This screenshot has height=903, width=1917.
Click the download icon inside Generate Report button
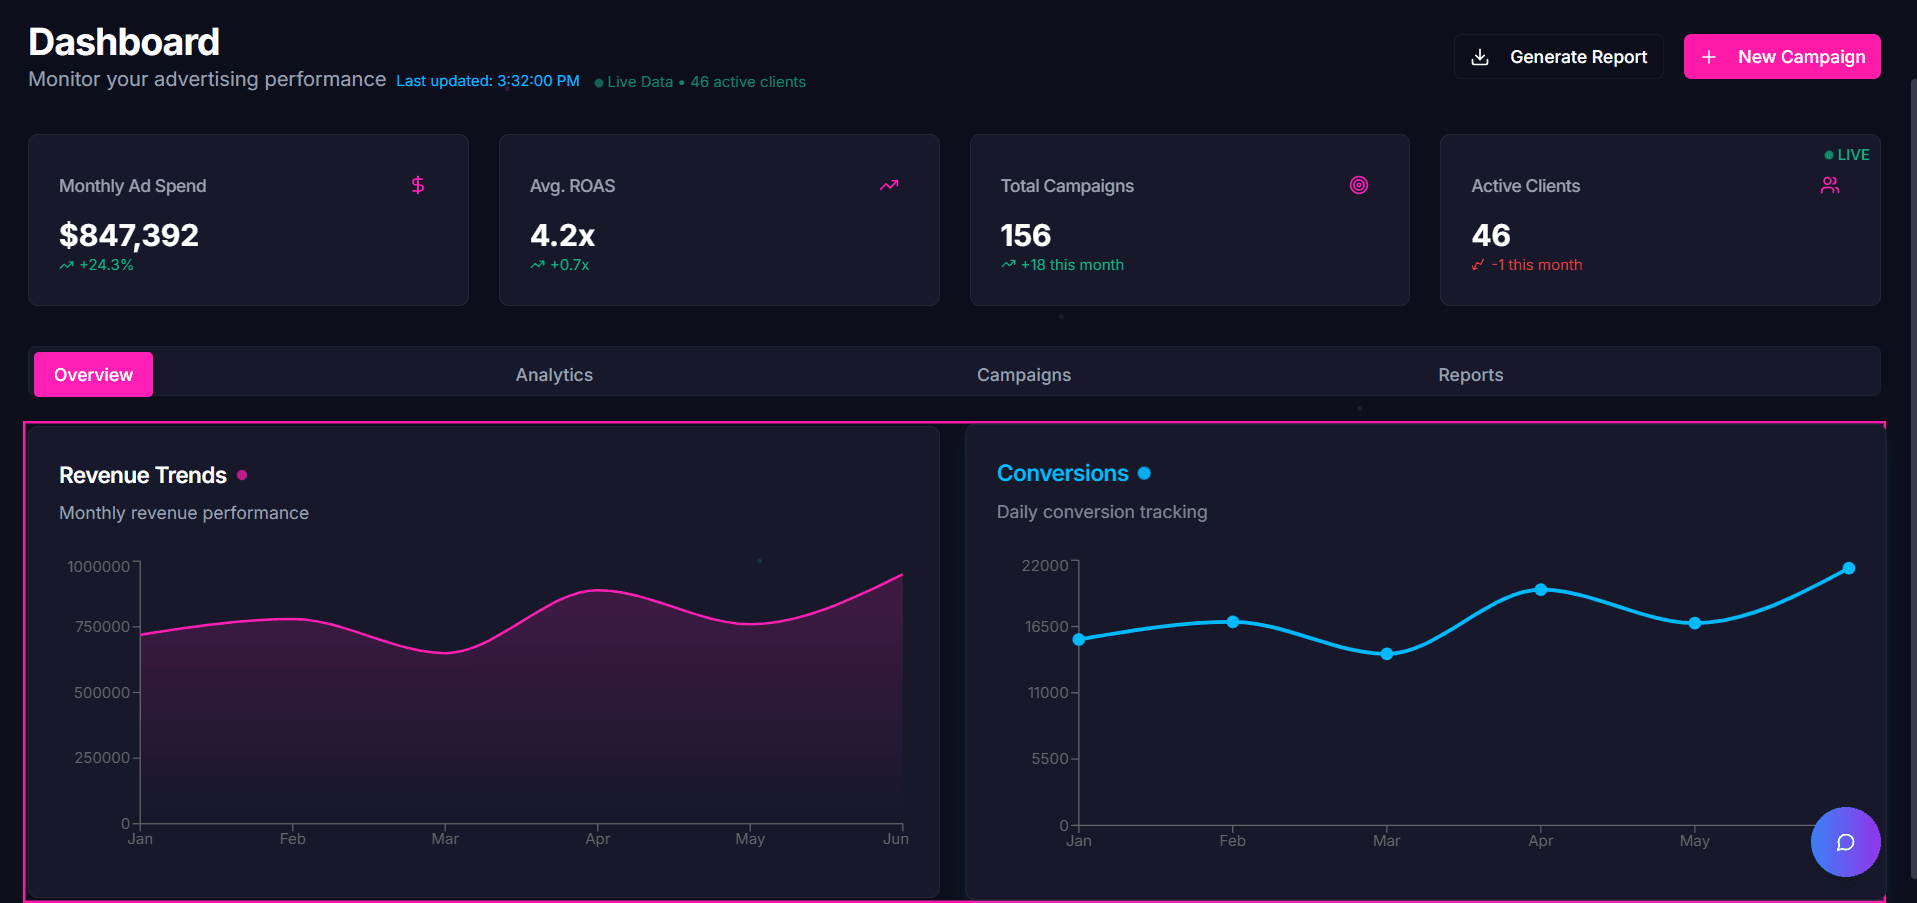click(x=1479, y=56)
